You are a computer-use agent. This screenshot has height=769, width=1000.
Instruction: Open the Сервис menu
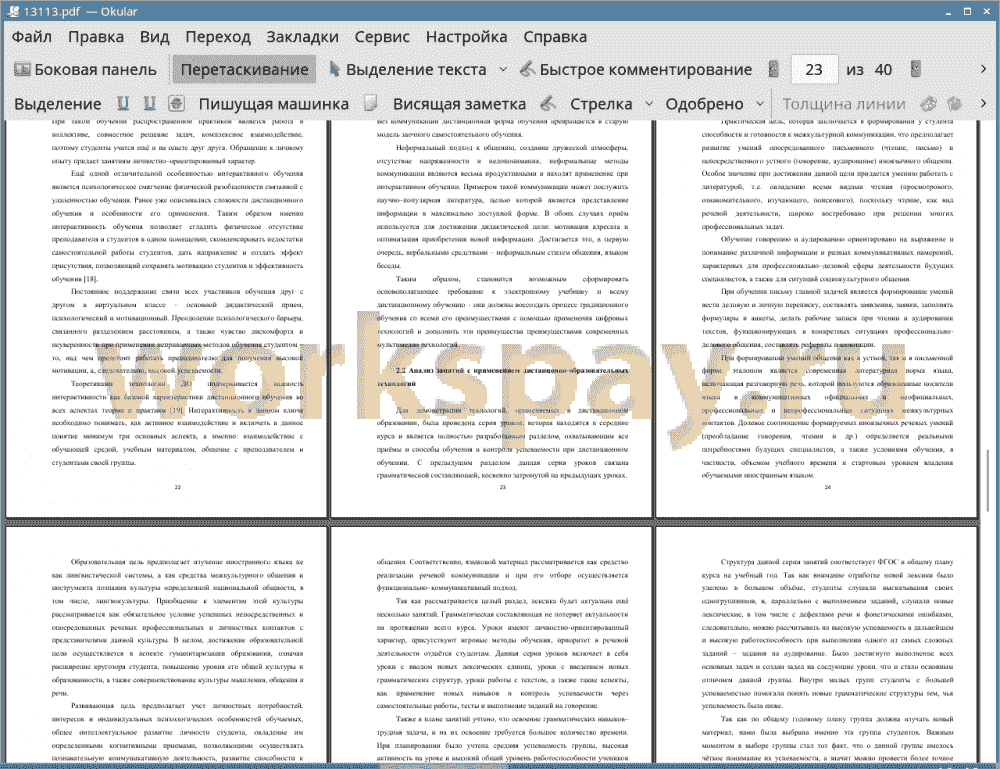382,37
